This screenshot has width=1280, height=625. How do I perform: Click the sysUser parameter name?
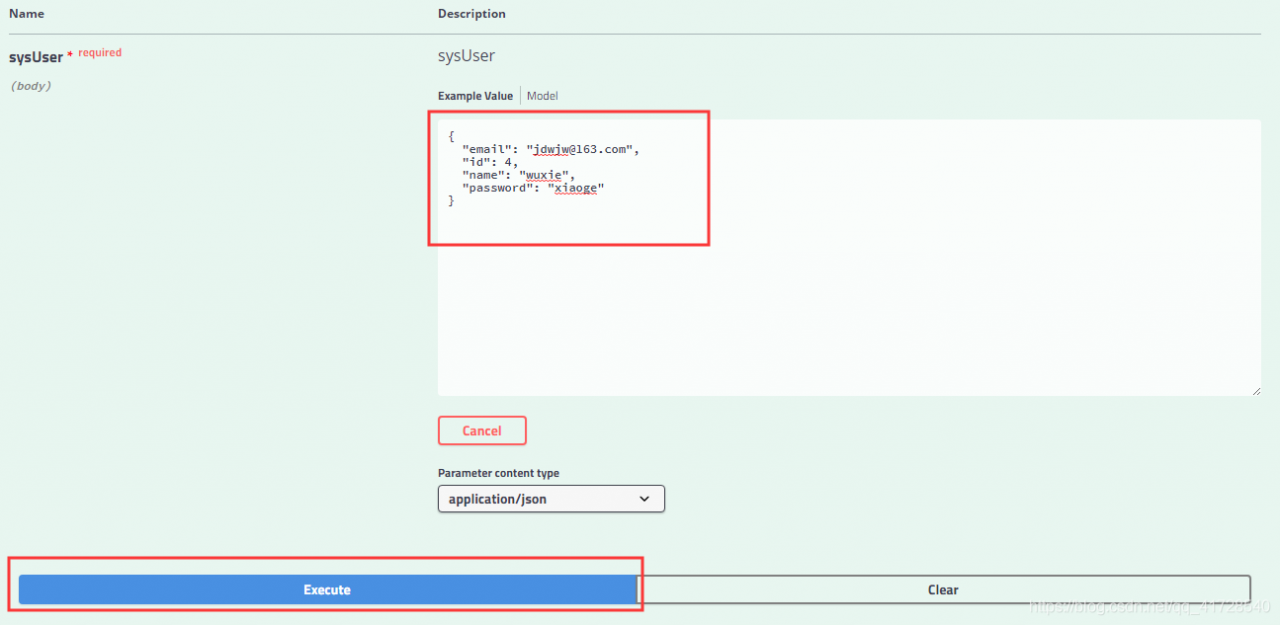tap(36, 57)
